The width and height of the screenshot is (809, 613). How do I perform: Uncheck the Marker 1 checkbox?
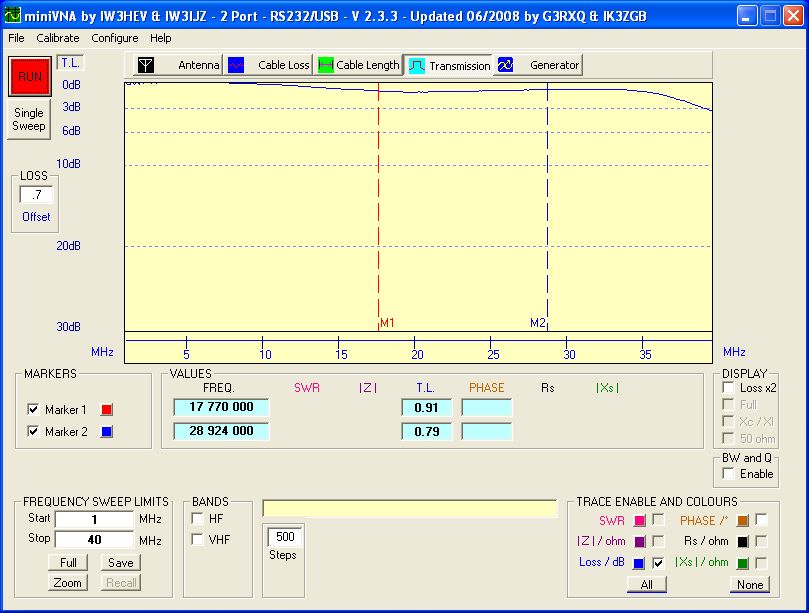coord(33,410)
